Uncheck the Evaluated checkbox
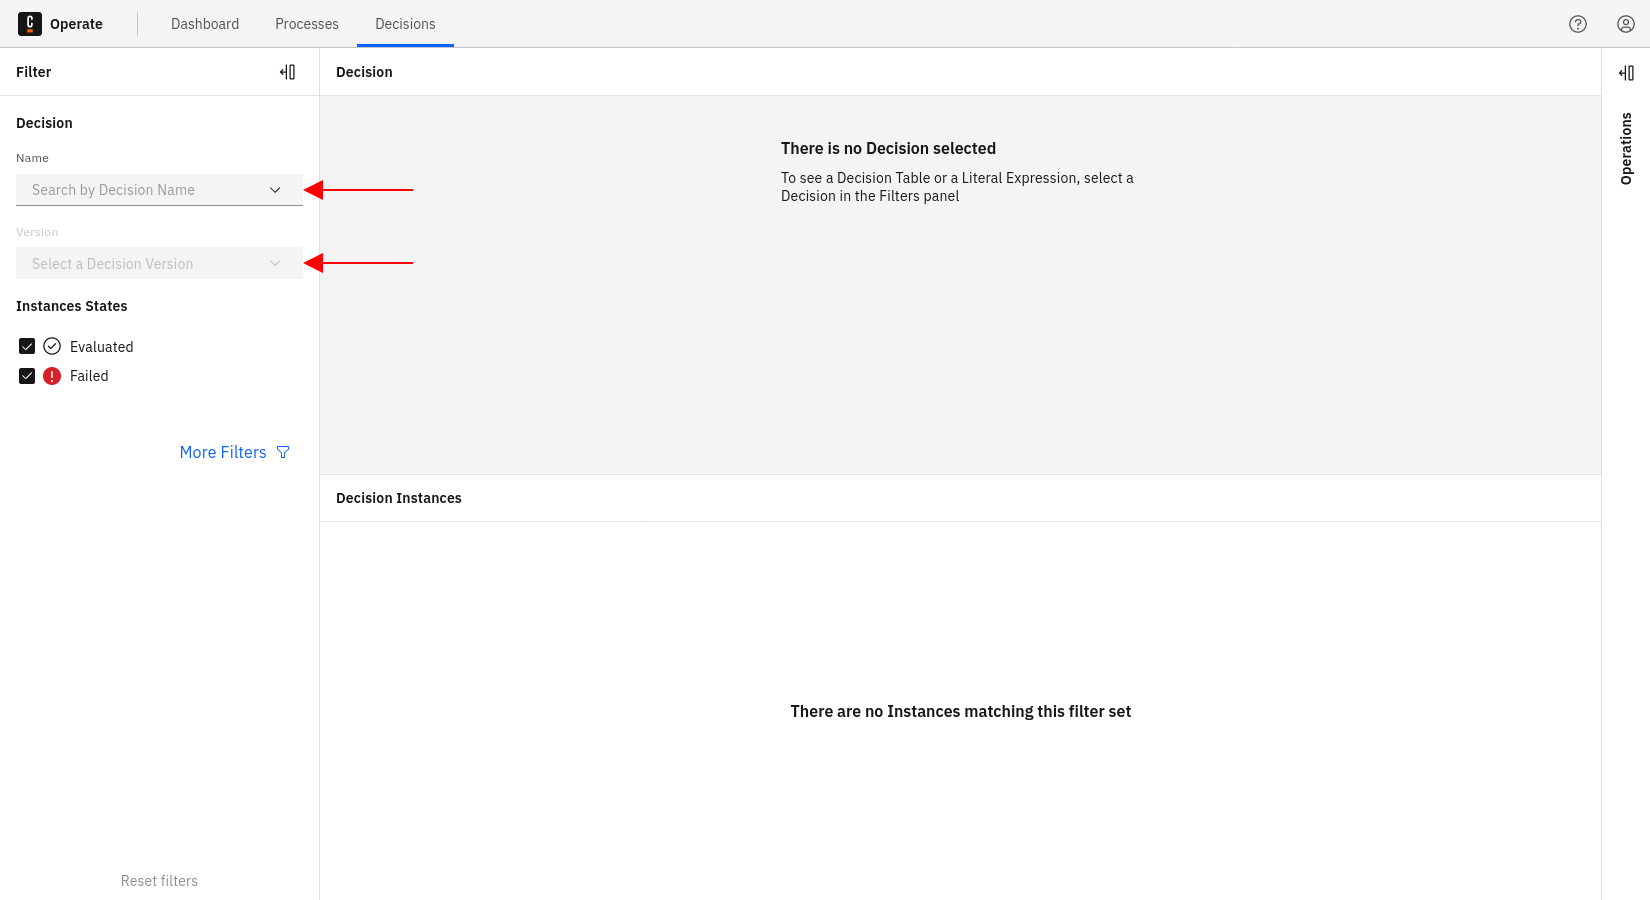The image size is (1650, 900). (x=27, y=347)
